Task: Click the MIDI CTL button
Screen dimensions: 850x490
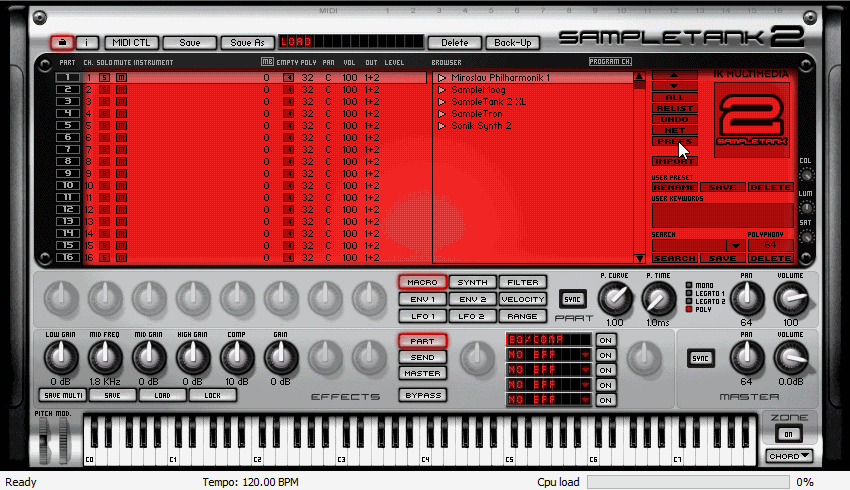Action: tap(131, 42)
